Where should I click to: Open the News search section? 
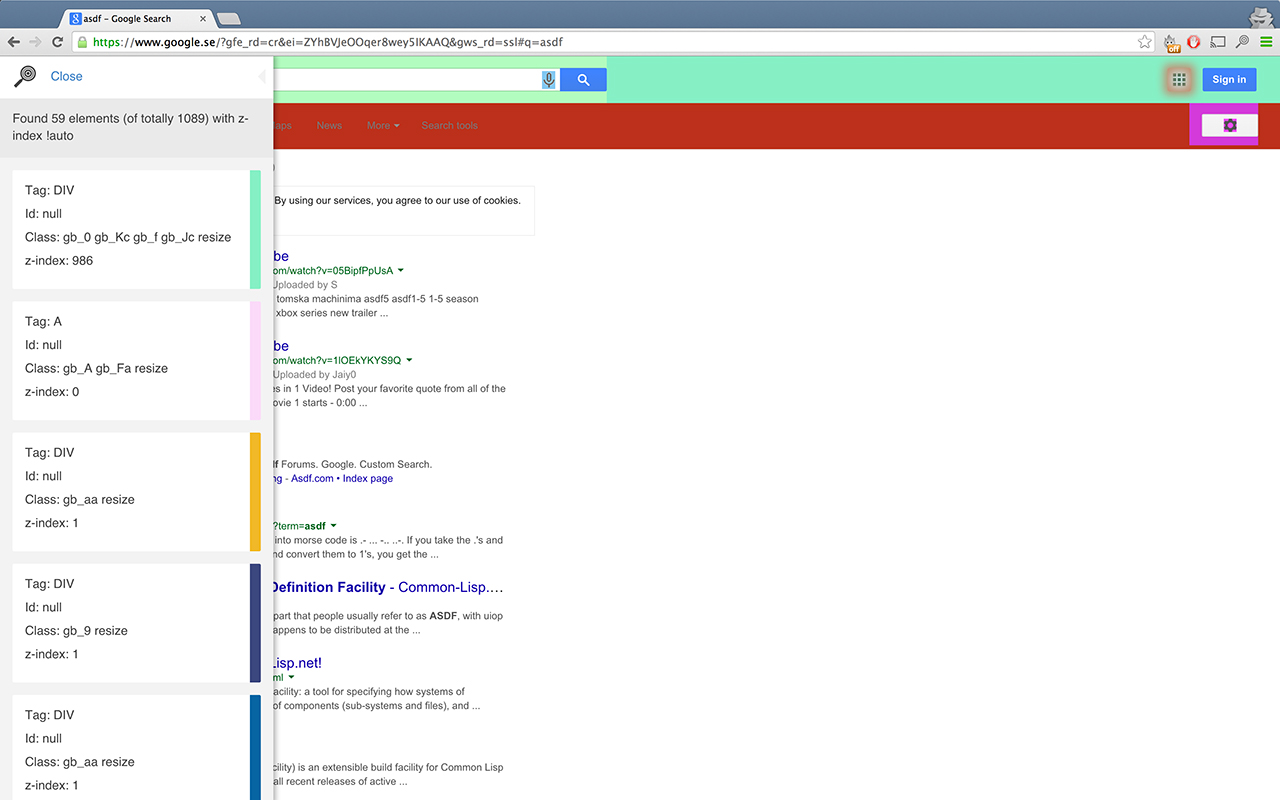[x=329, y=125]
